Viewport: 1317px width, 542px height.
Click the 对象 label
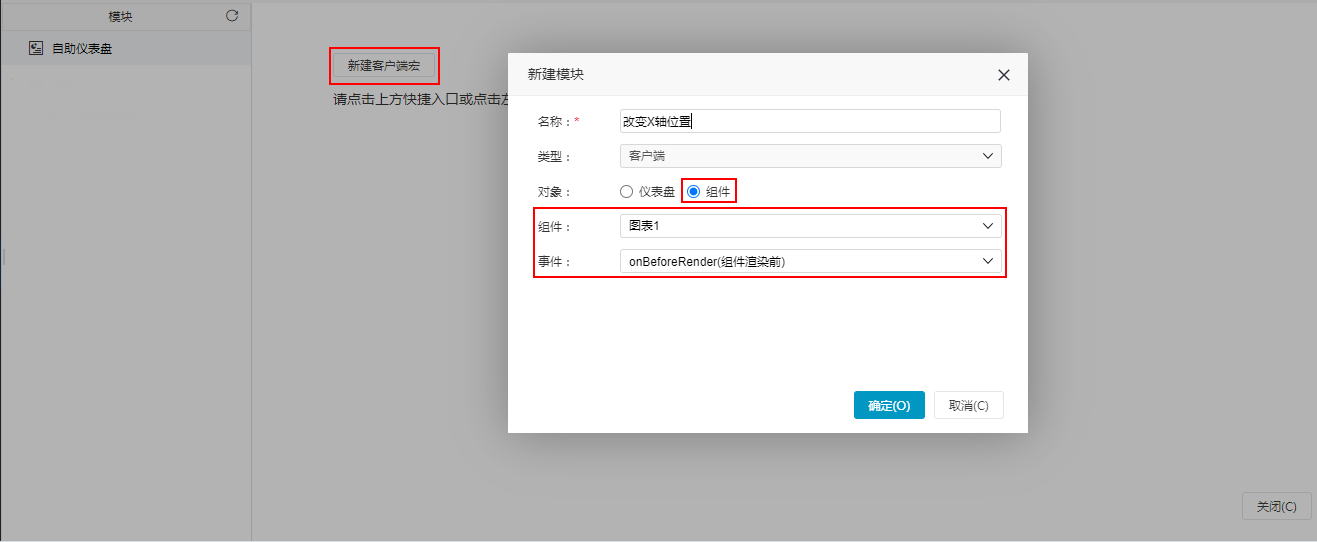click(553, 192)
